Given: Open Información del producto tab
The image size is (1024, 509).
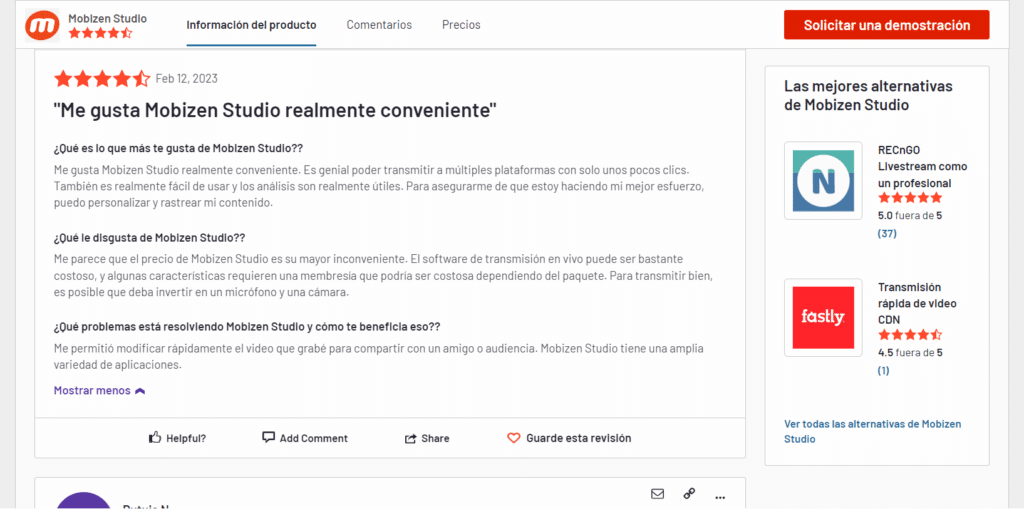Looking at the screenshot, I should coord(251,25).
